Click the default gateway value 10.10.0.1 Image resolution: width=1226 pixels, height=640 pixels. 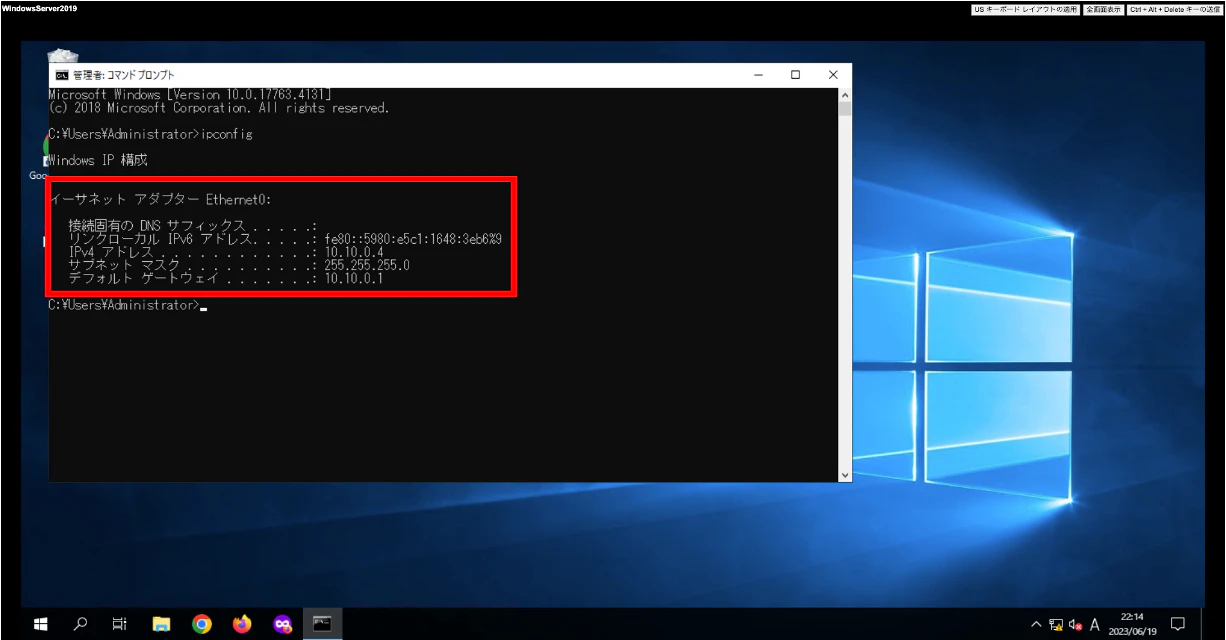click(353, 278)
